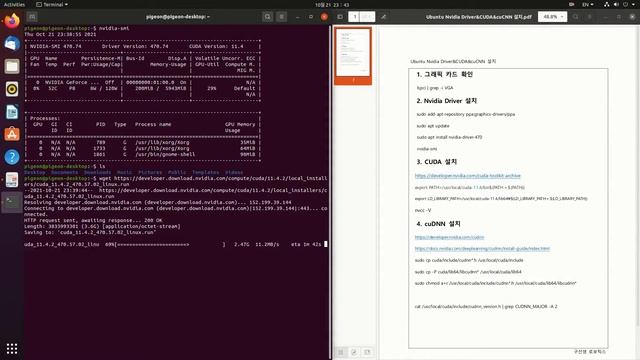Open the Help icon in the dock

click(12, 157)
